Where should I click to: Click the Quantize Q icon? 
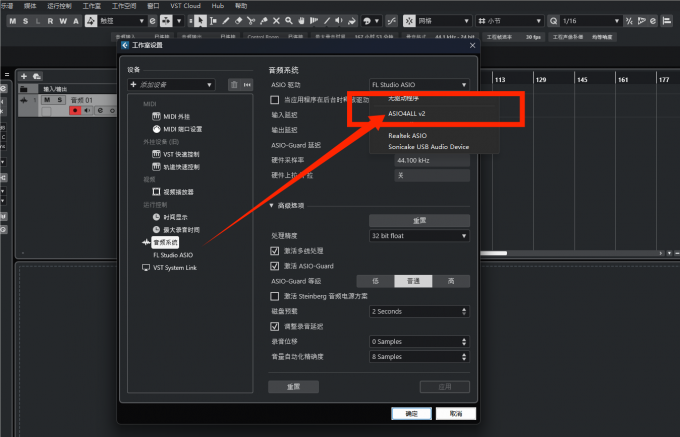(x=553, y=21)
